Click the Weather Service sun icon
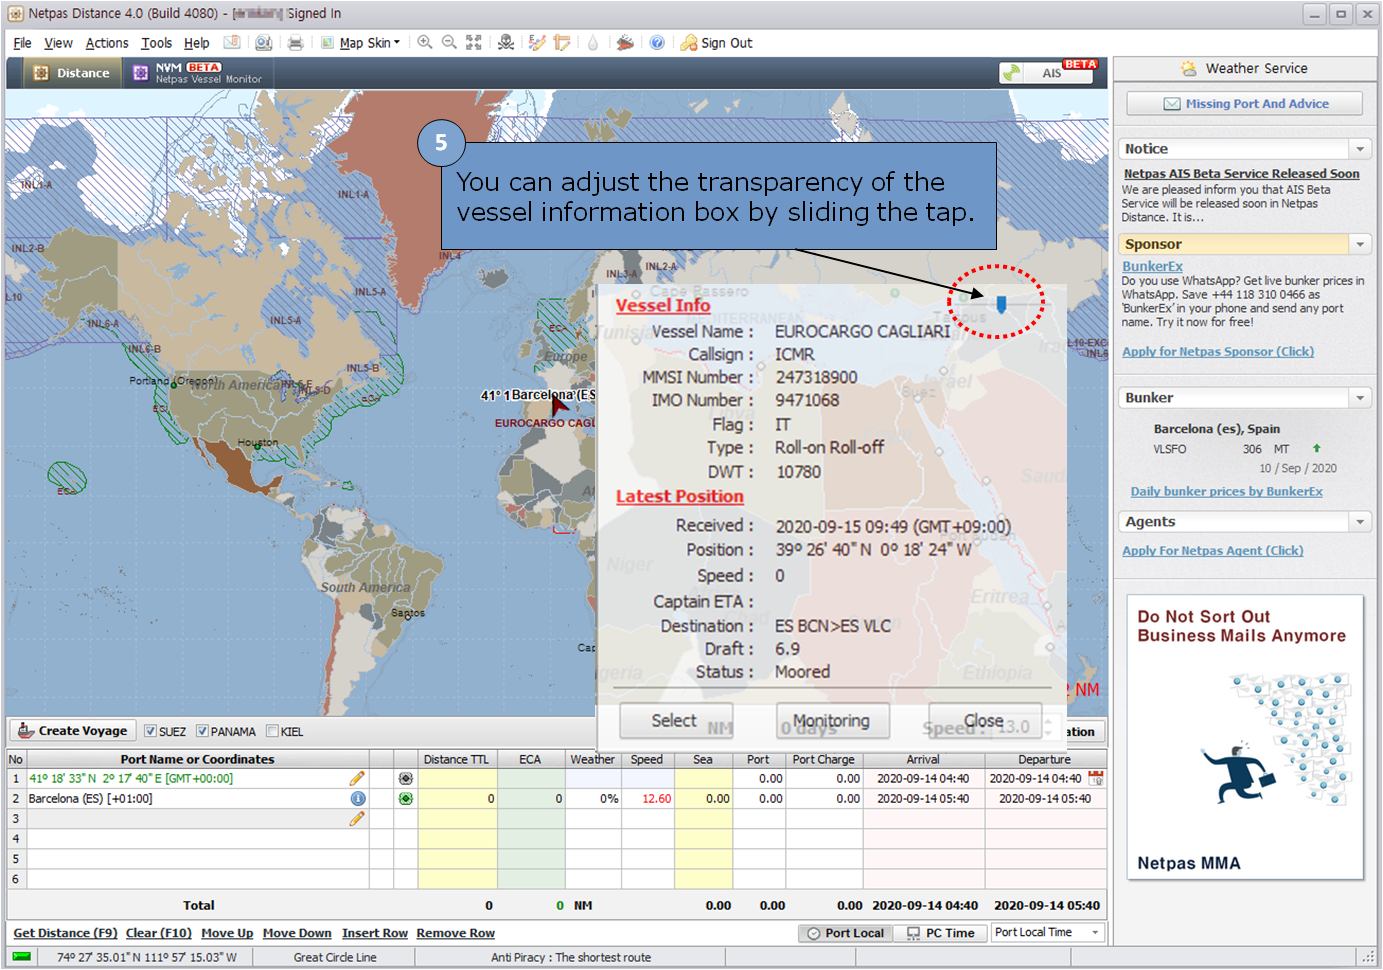 [x=1188, y=68]
